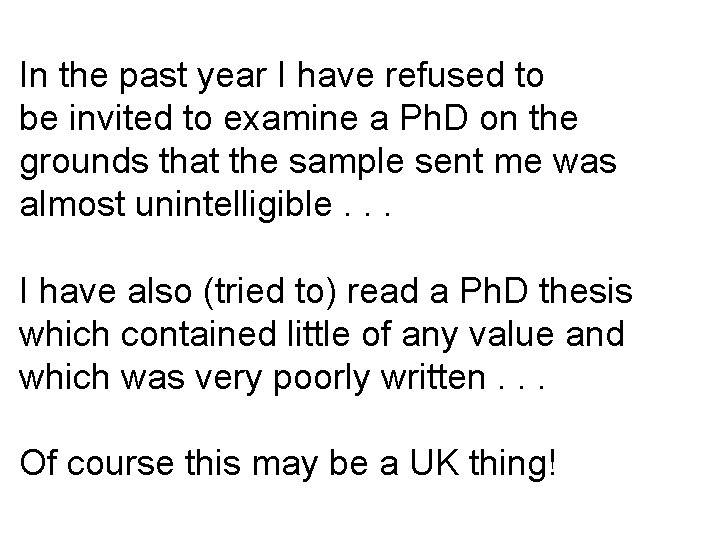The width and height of the screenshot is (720, 540).
Task: Click the word "thesis" in the text
Action: click(x=586, y=291)
